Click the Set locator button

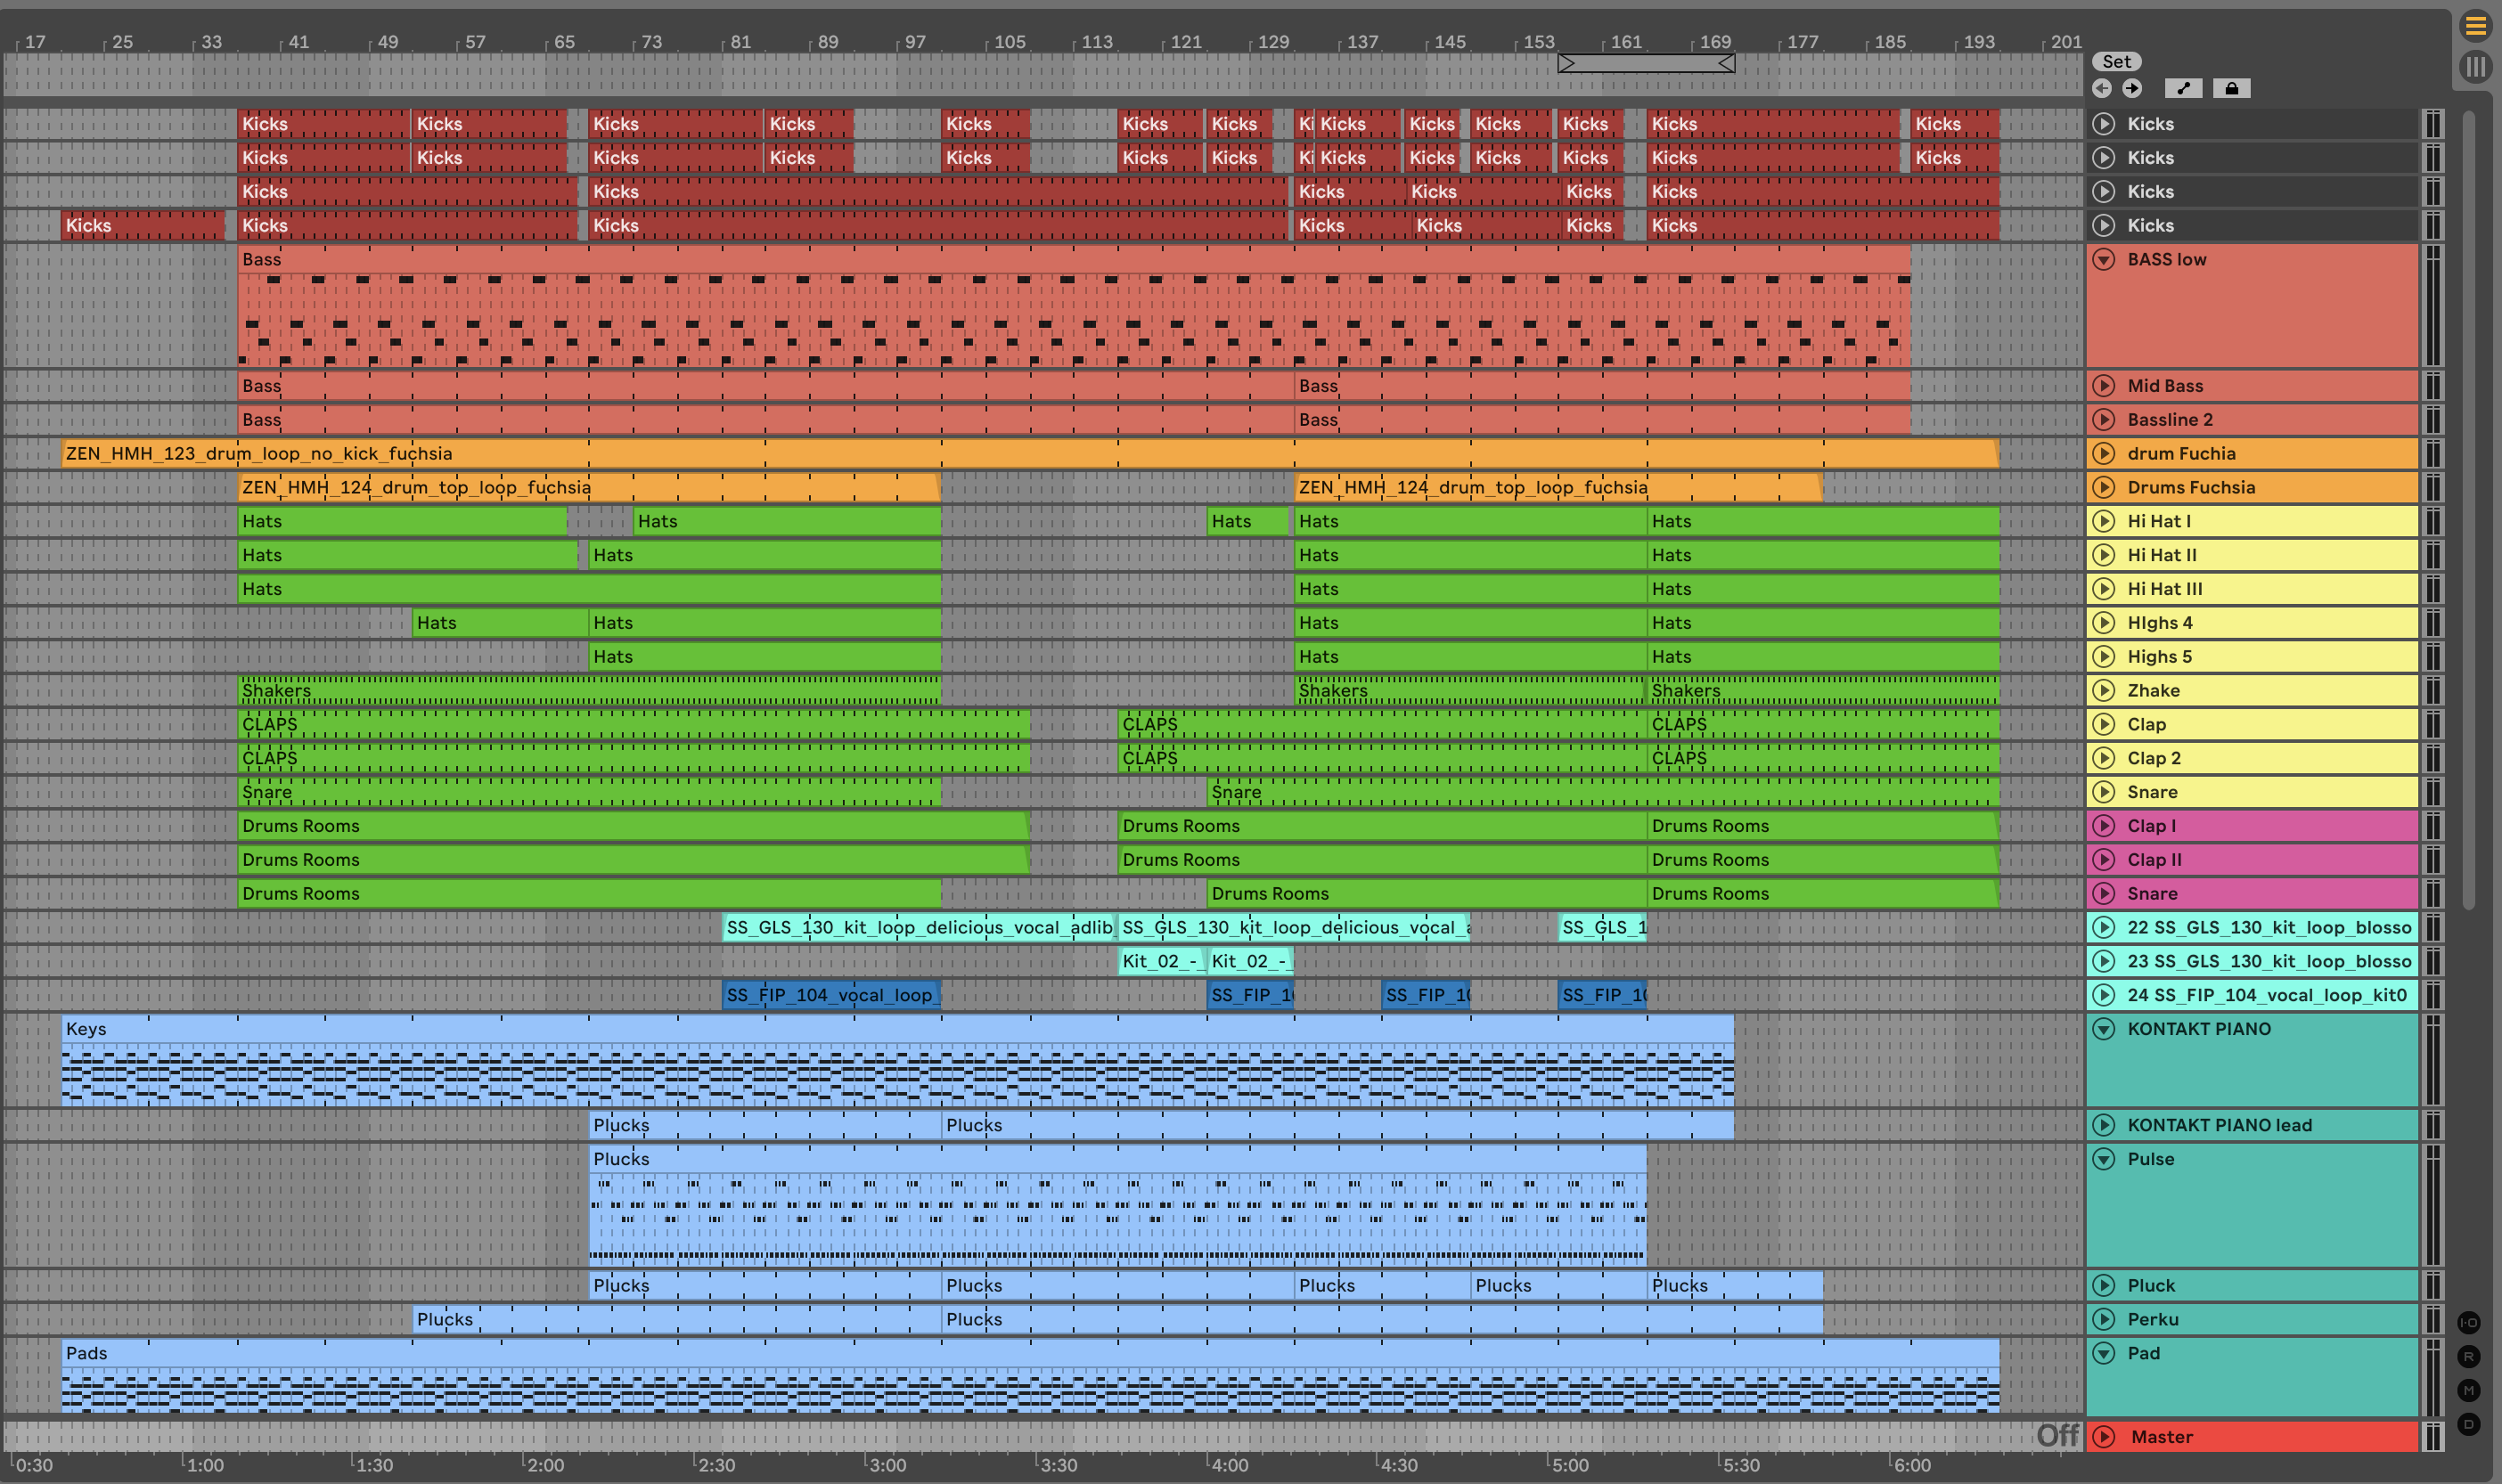(x=2115, y=61)
